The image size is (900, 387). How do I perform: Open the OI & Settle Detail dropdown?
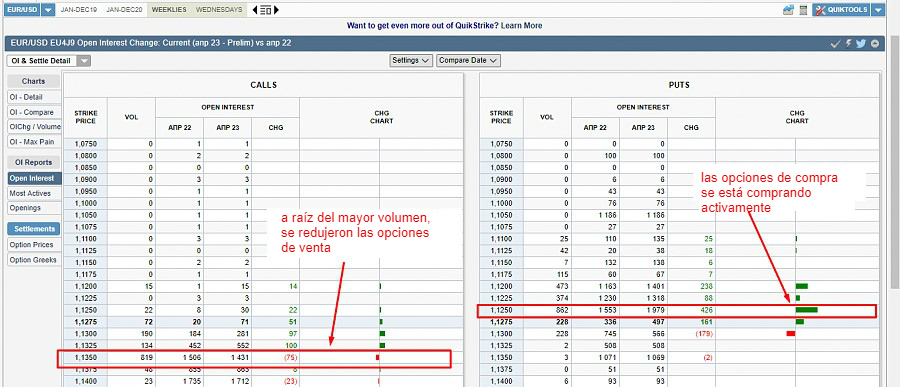49,61
